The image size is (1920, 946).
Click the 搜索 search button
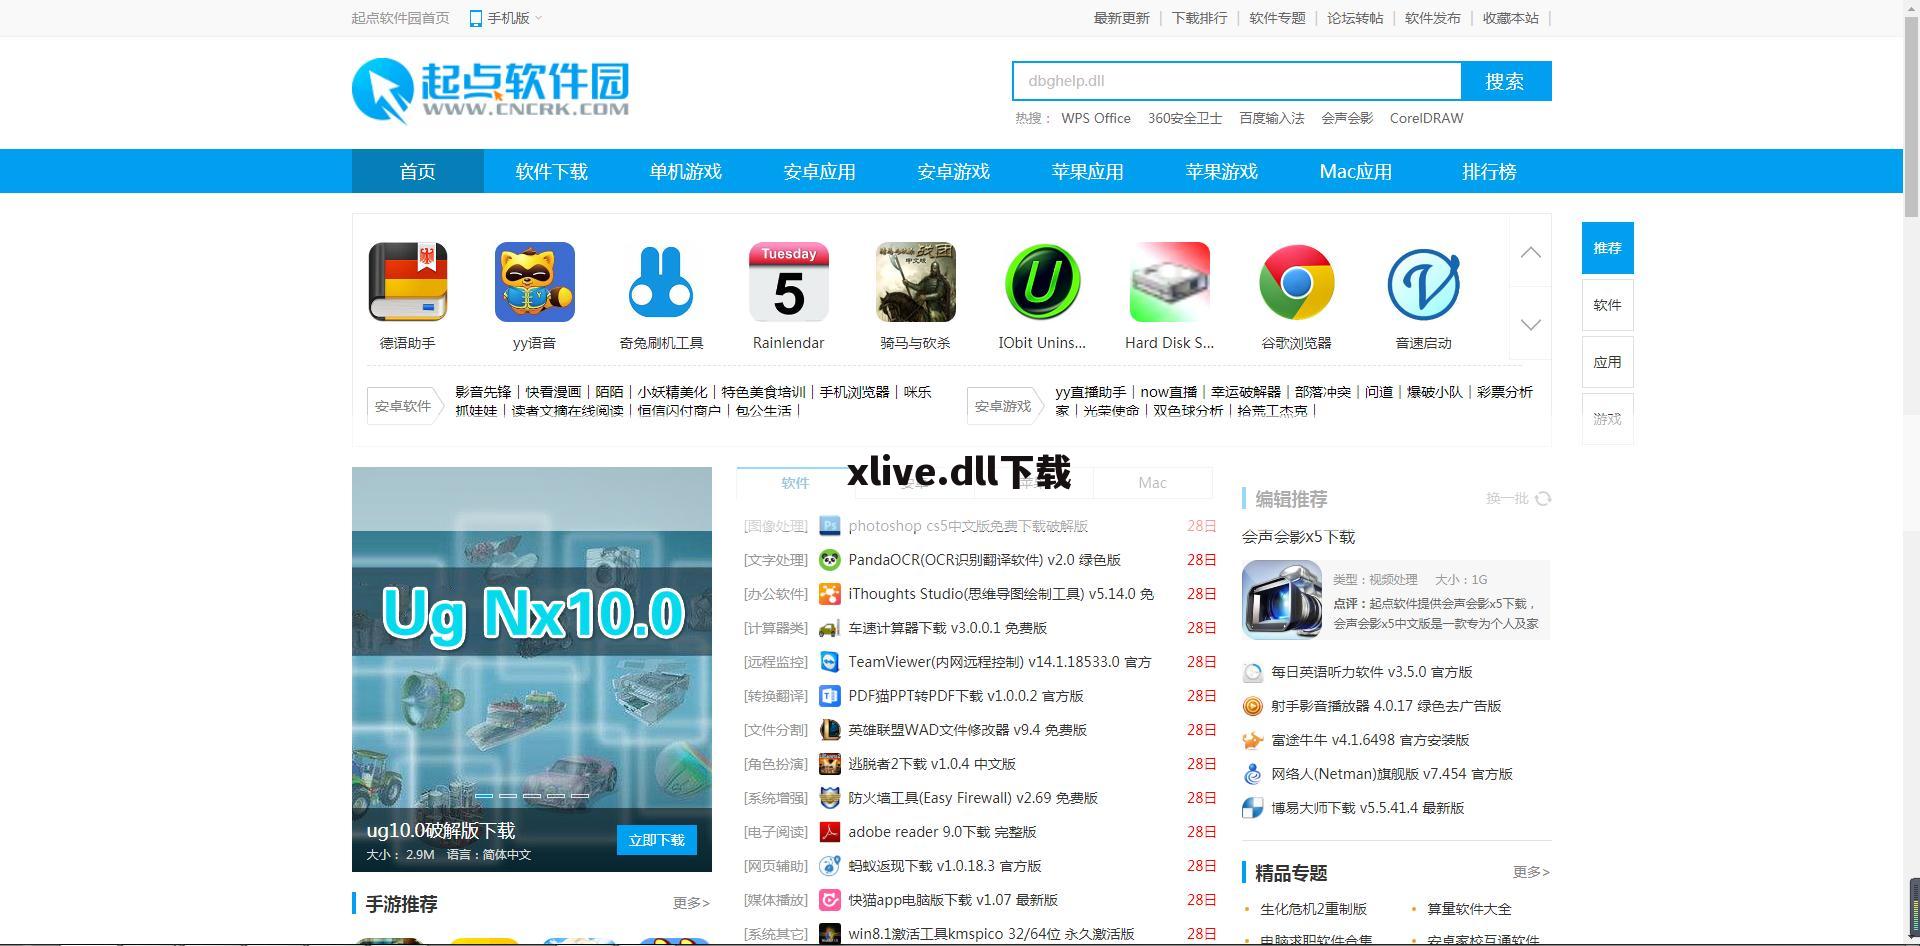pyautogui.click(x=1505, y=81)
